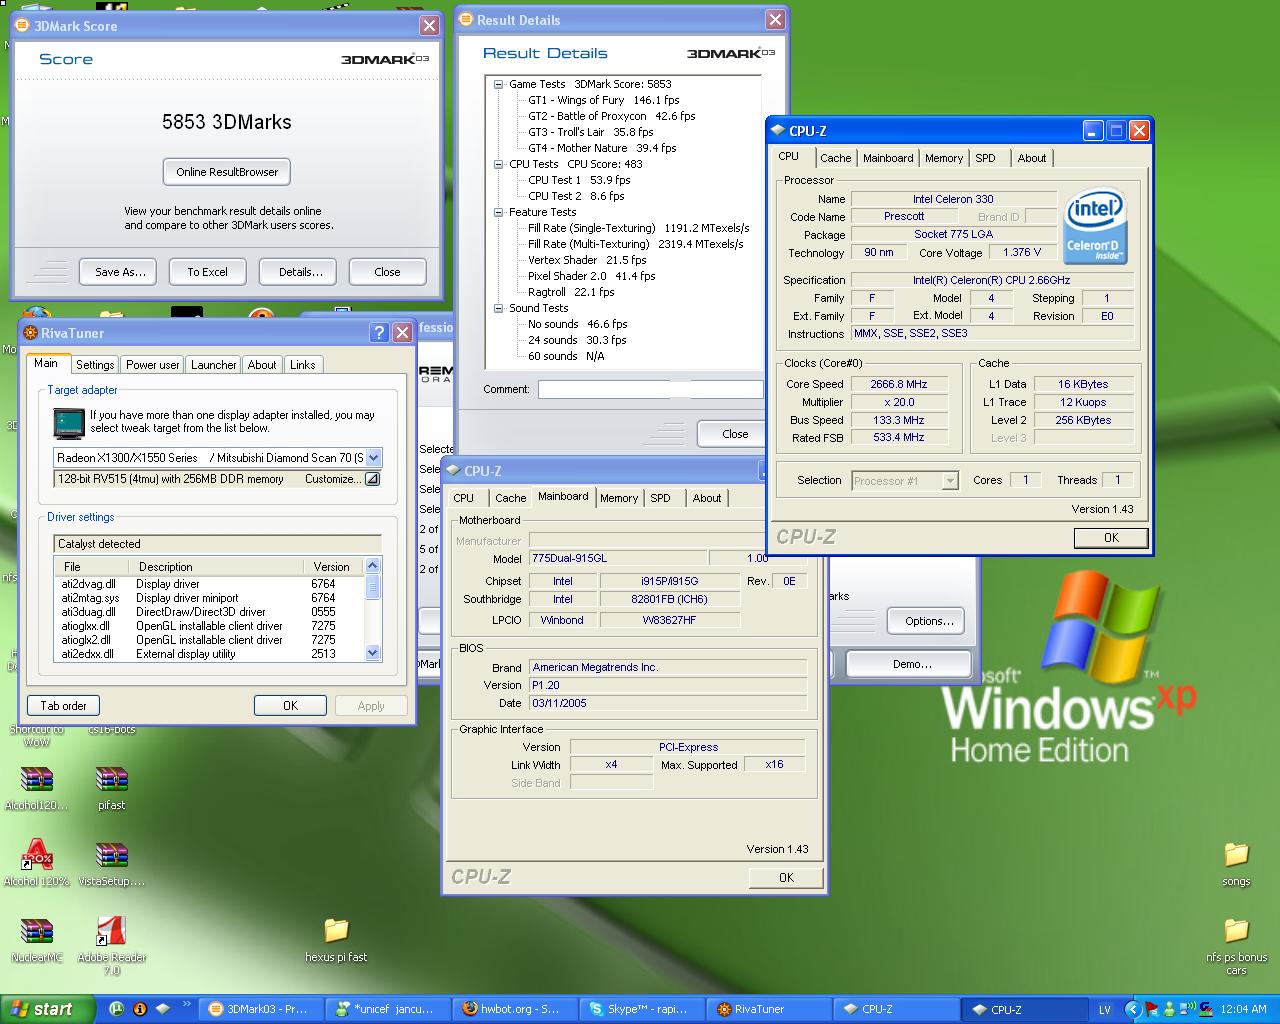Viewport: 1280px width, 1024px height.
Task: Click the network connection tray icon
Action: (1187, 1010)
